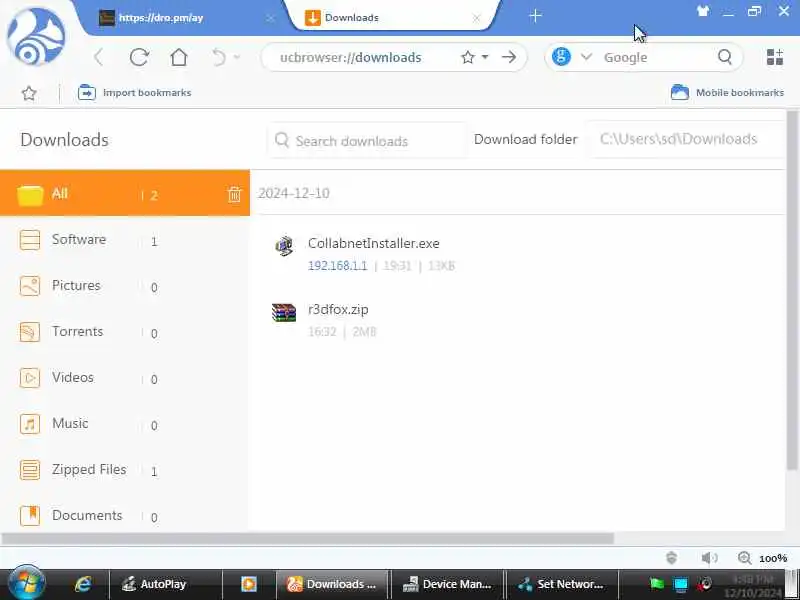Close the https://dro.pm/ay tab
This screenshot has width=800, height=600.
pos(270,18)
